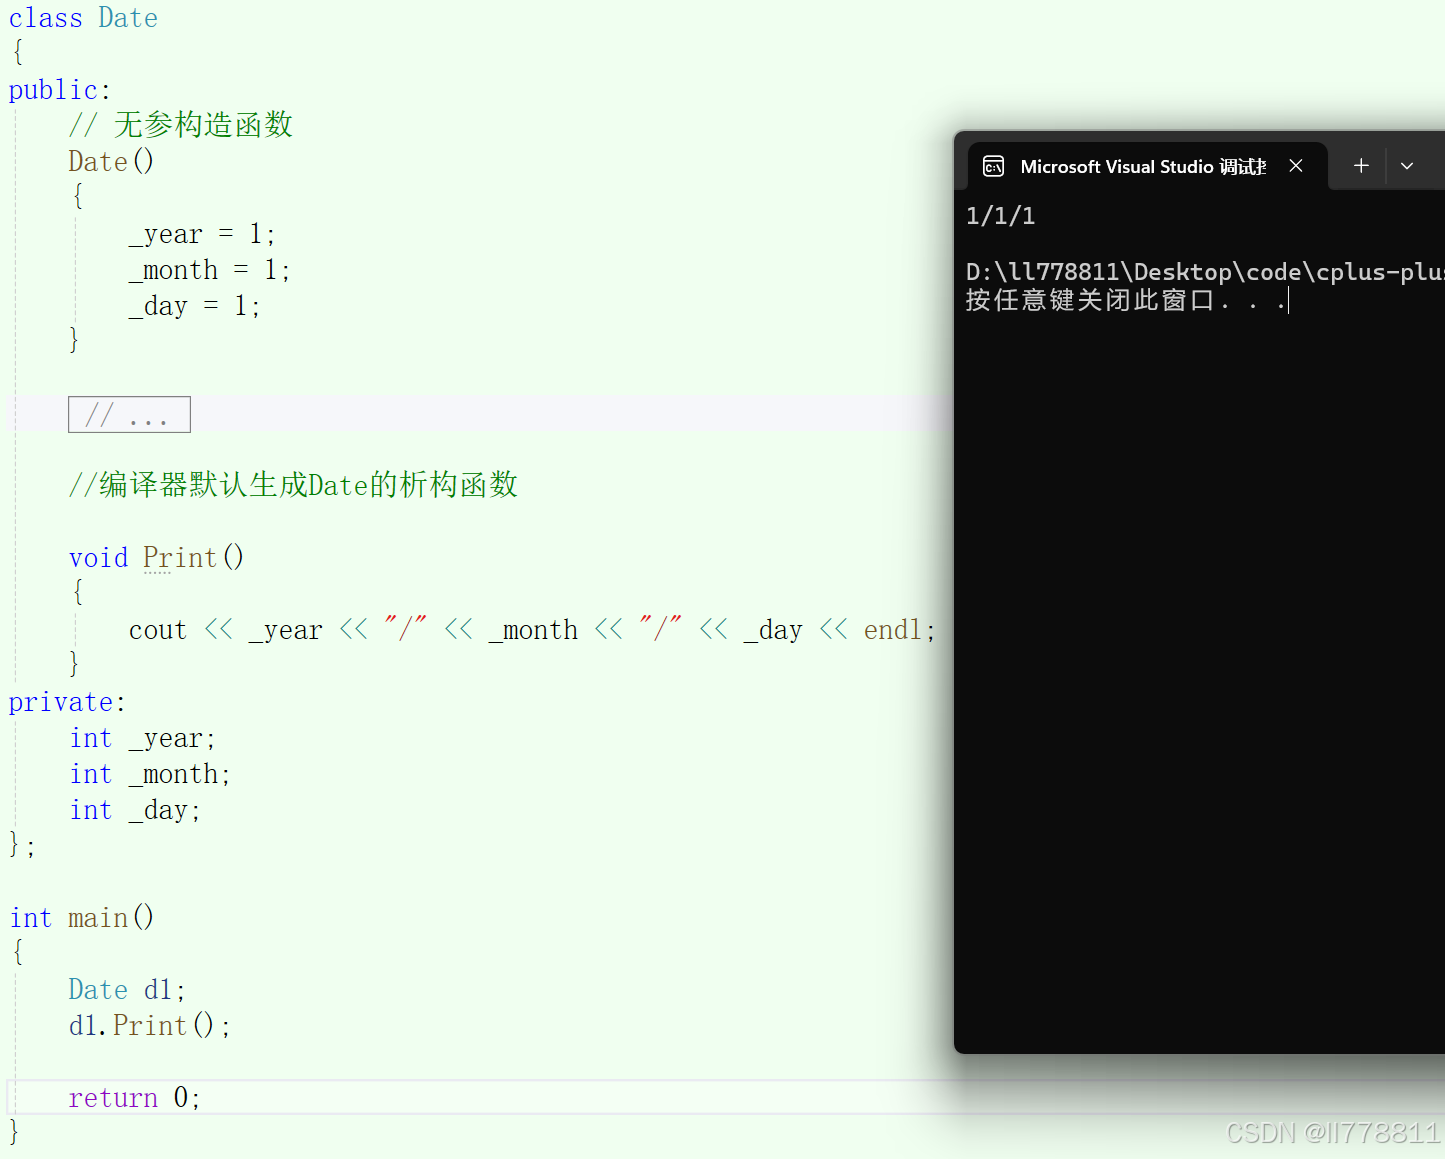The width and height of the screenshot is (1445, 1159).
Task: Close the debug console tab
Action: (x=1296, y=166)
